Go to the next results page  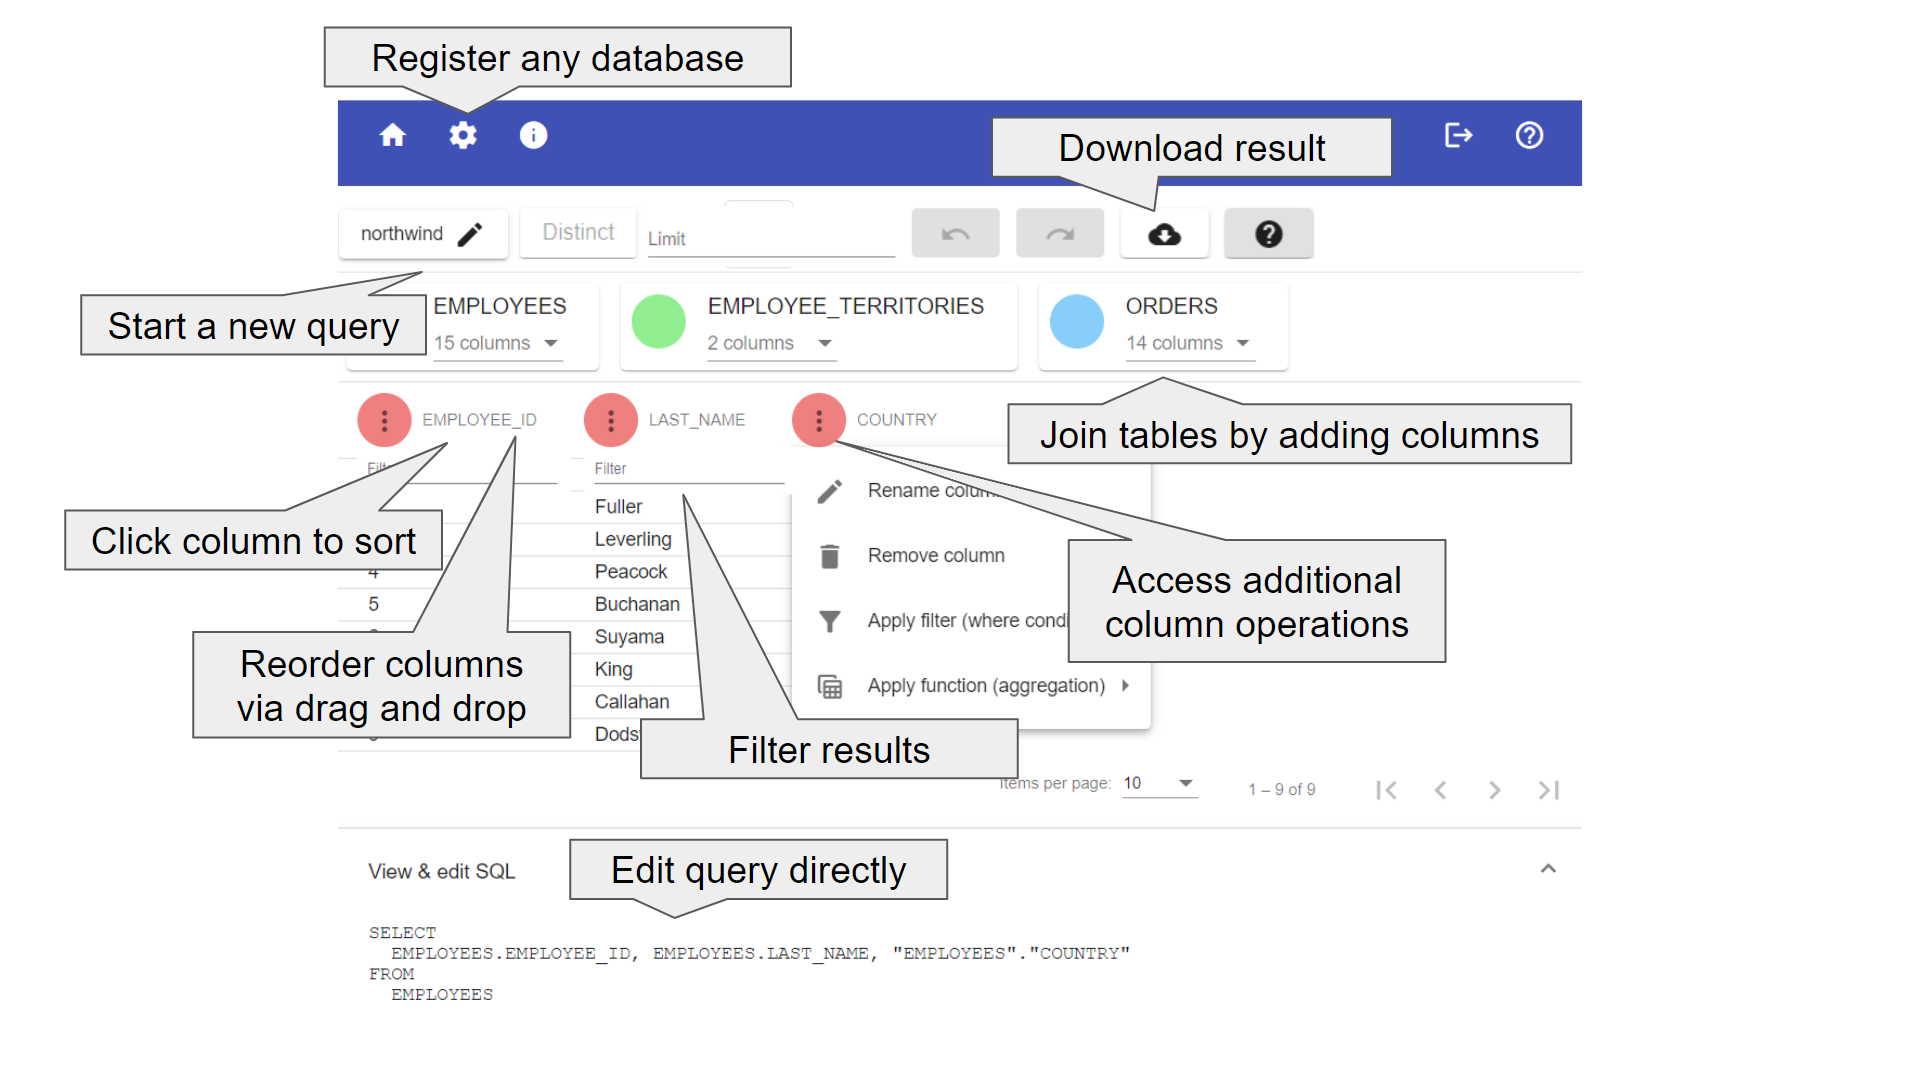point(1494,790)
